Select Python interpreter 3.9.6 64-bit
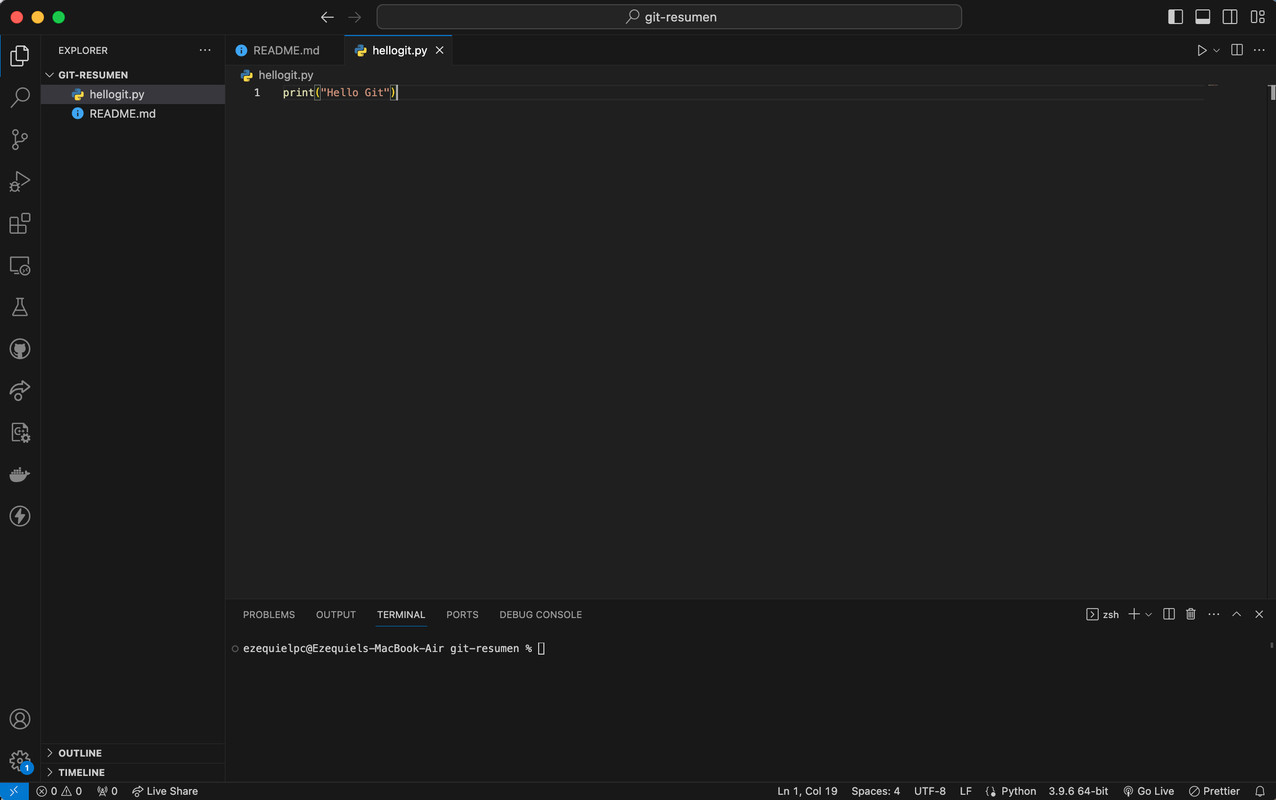The image size is (1276, 800). [x=1078, y=791]
